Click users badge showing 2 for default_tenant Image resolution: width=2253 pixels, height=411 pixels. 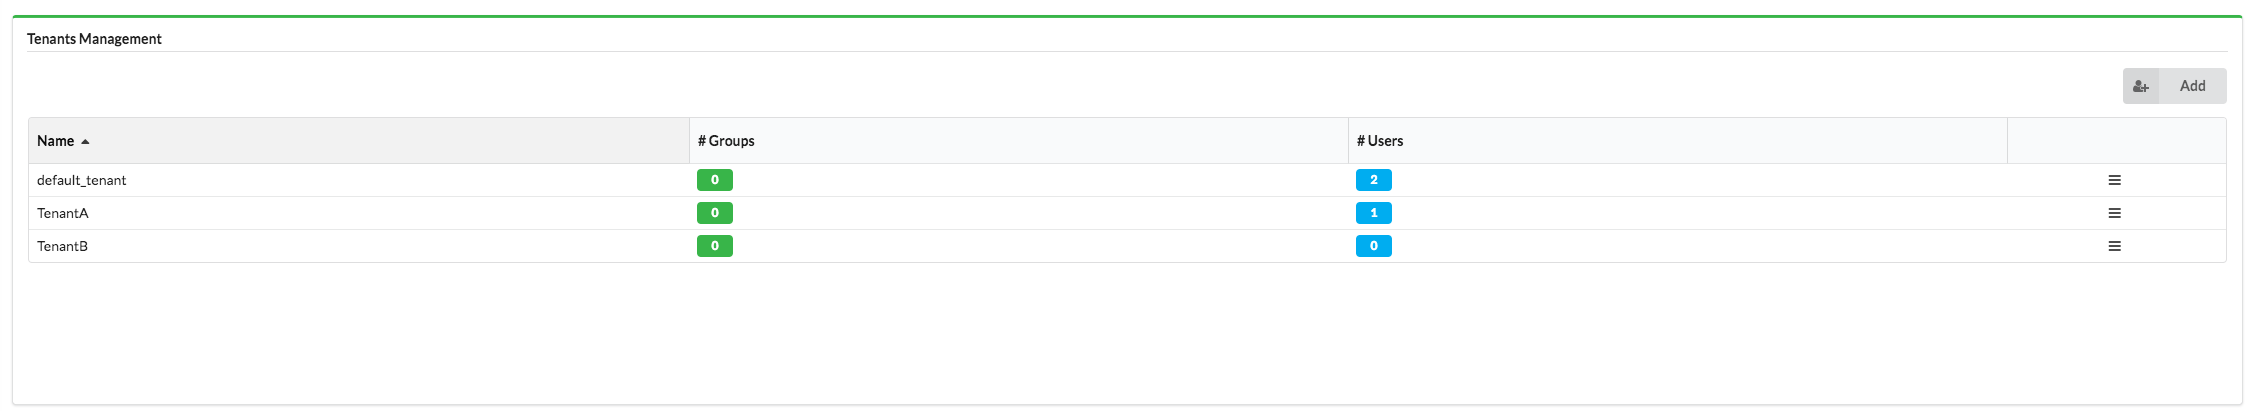coord(1374,180)
